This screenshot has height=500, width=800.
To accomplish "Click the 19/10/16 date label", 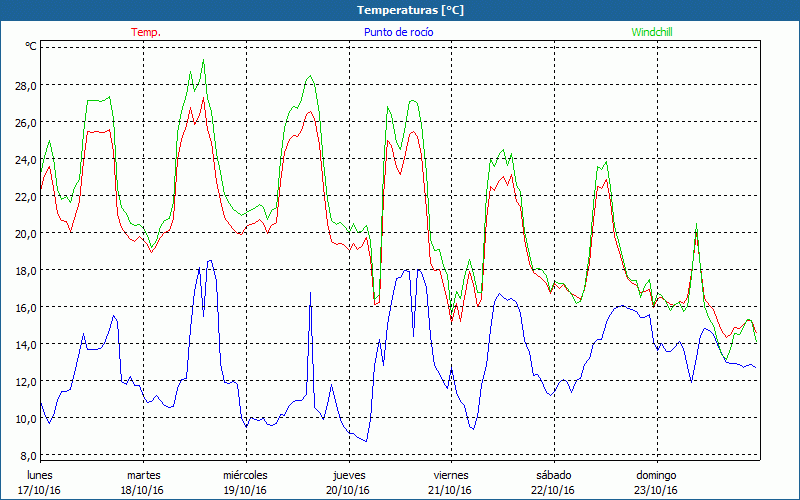I will pyautogui.click(x=245, y=490).
